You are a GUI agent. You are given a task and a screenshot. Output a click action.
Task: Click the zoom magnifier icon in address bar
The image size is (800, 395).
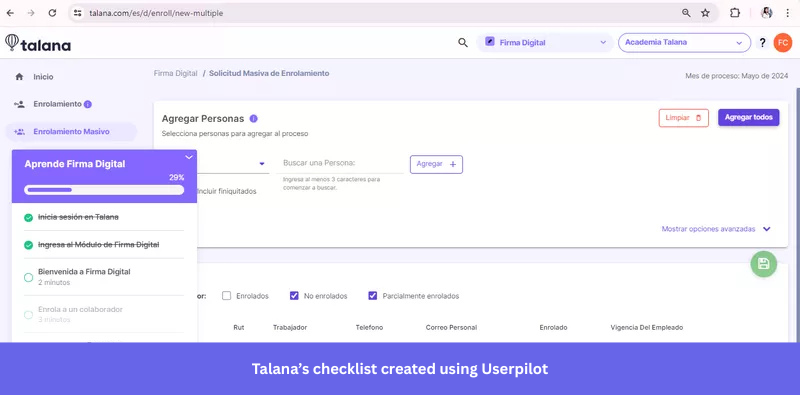(686, 13)
